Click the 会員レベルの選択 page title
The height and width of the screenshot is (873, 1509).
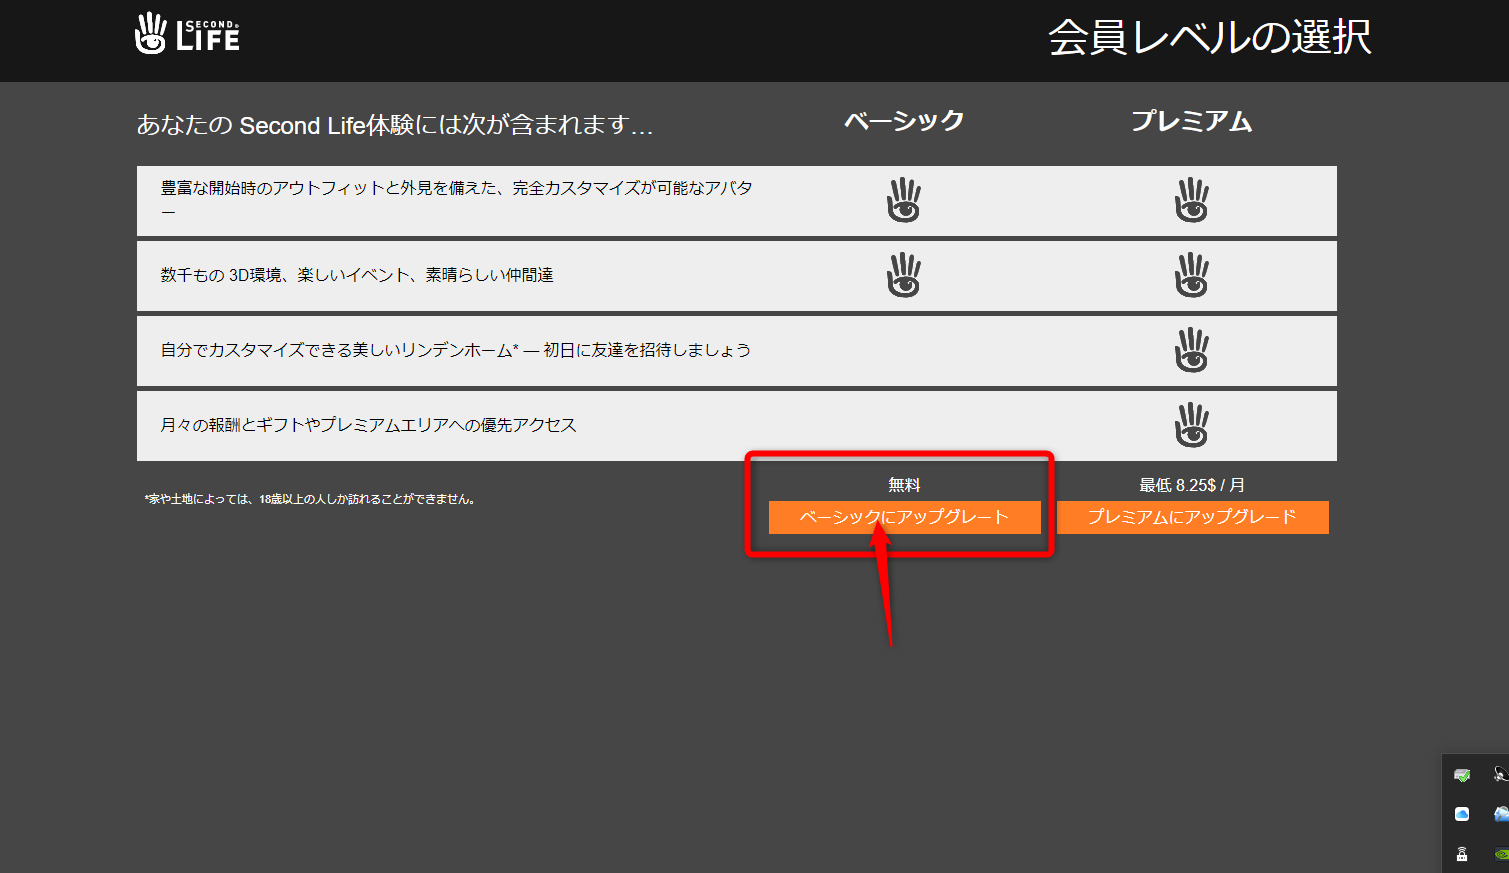[1208, 38]
